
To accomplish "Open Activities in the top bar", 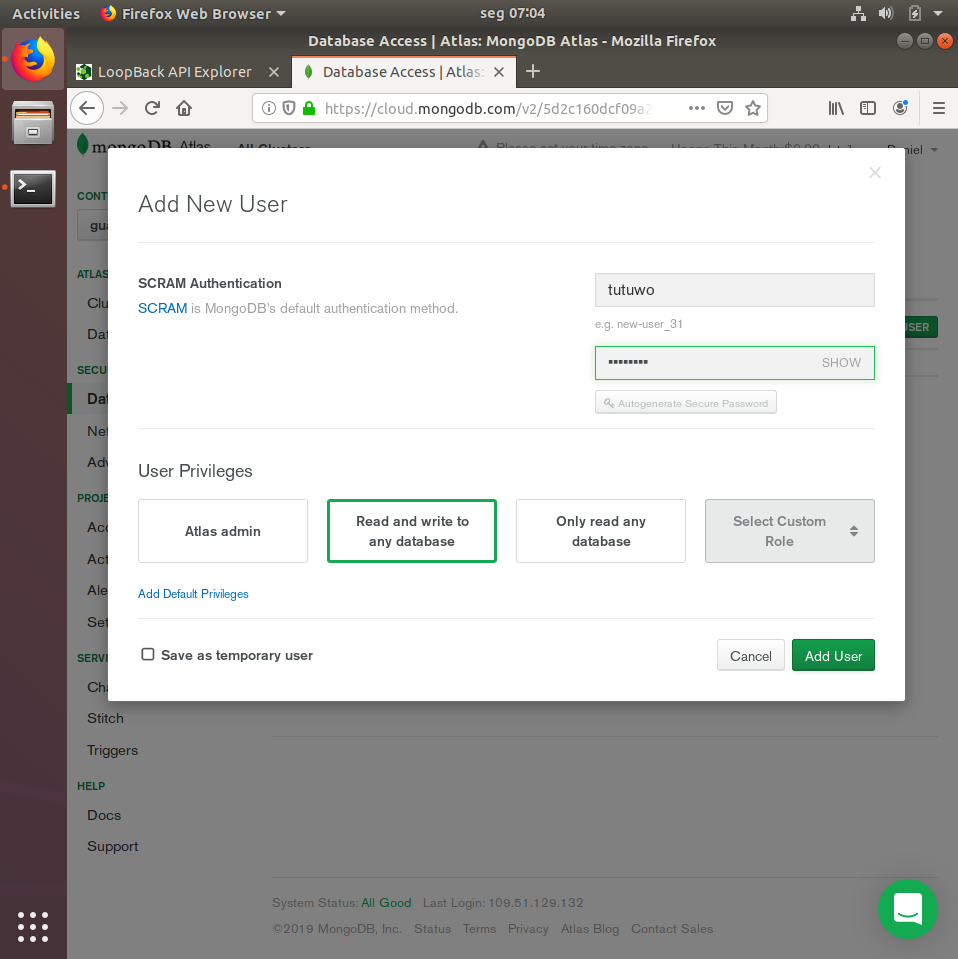I will (45, 13).
